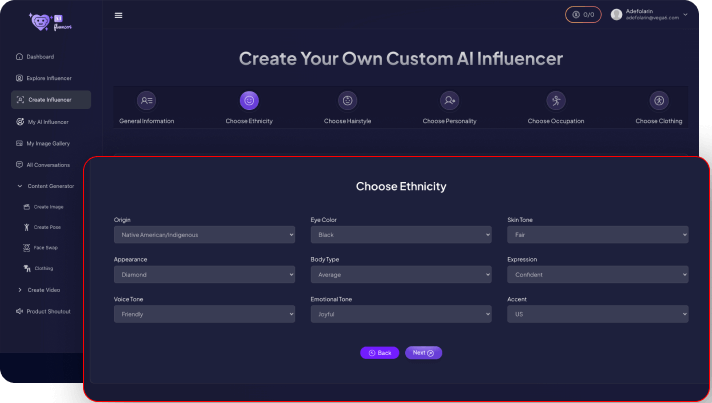The image size is (712, 403).
Task: Open the Body Type dropdown
Action: pyautogui.click(x=401, y=275)
